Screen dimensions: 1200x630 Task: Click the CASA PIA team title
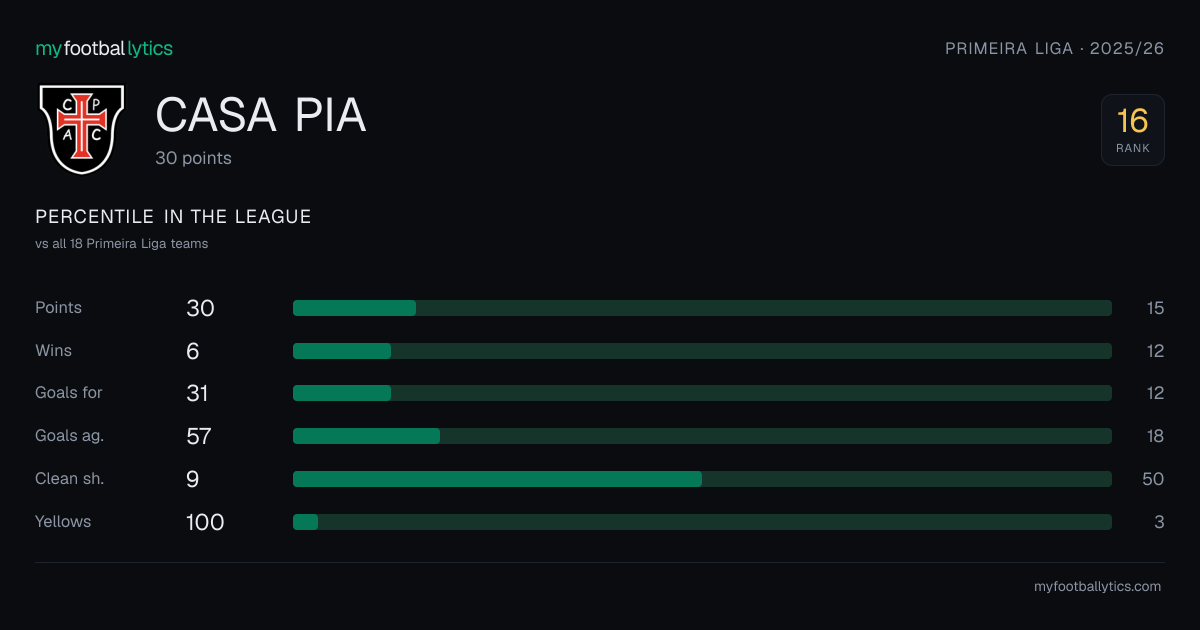[261, 116]
